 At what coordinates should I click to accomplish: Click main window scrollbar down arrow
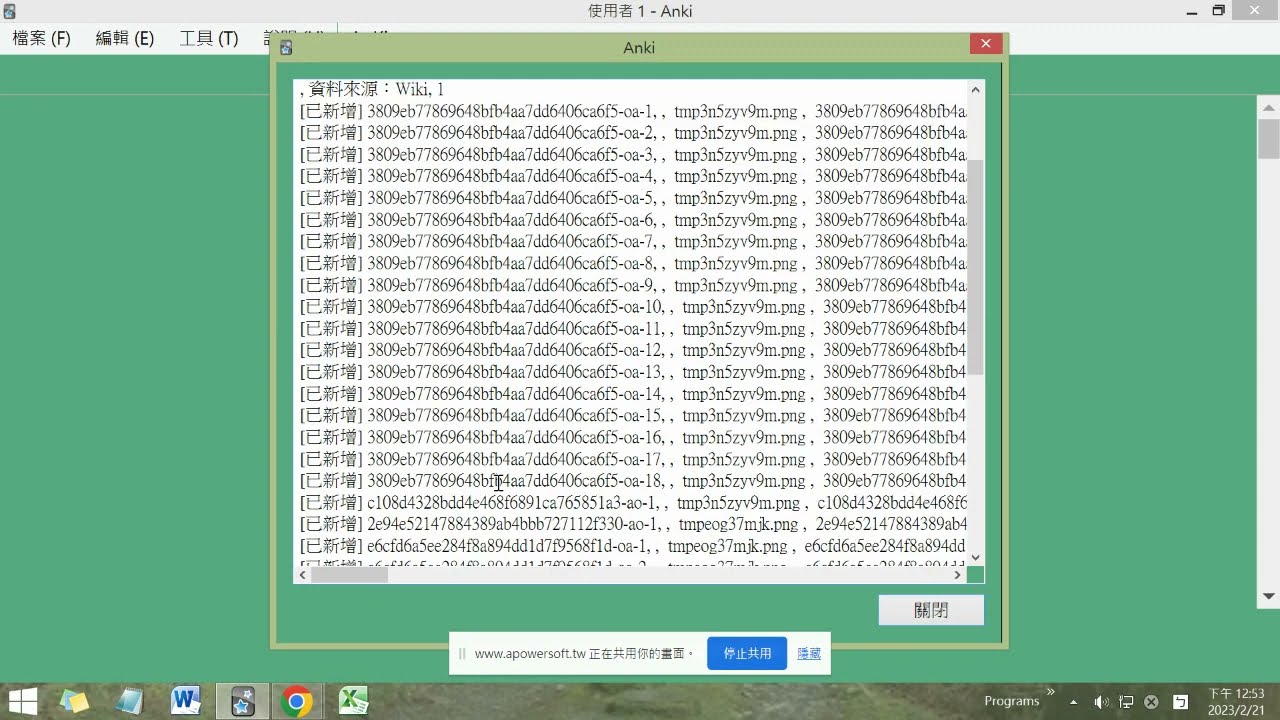click(x=1269, y=597)
